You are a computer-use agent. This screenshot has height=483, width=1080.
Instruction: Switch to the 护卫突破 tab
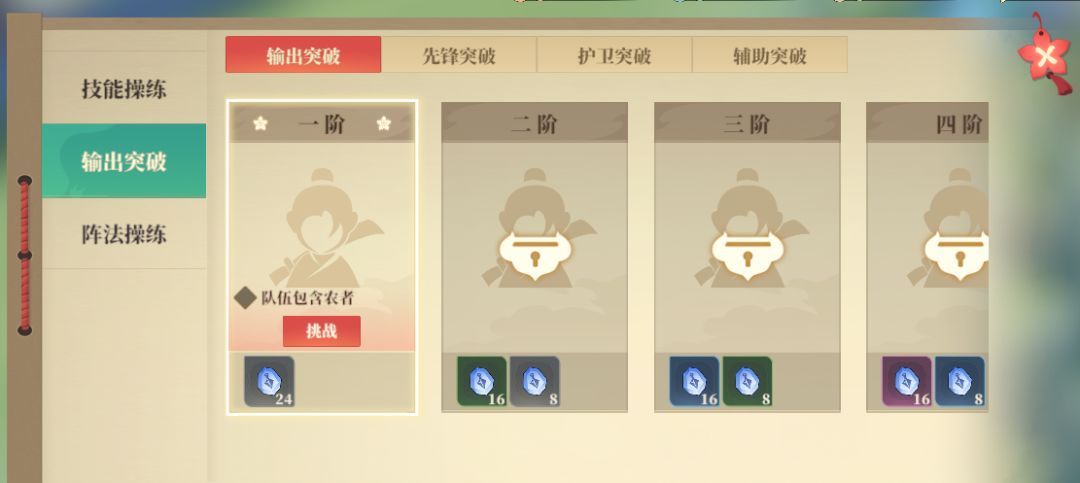(614, 55)
